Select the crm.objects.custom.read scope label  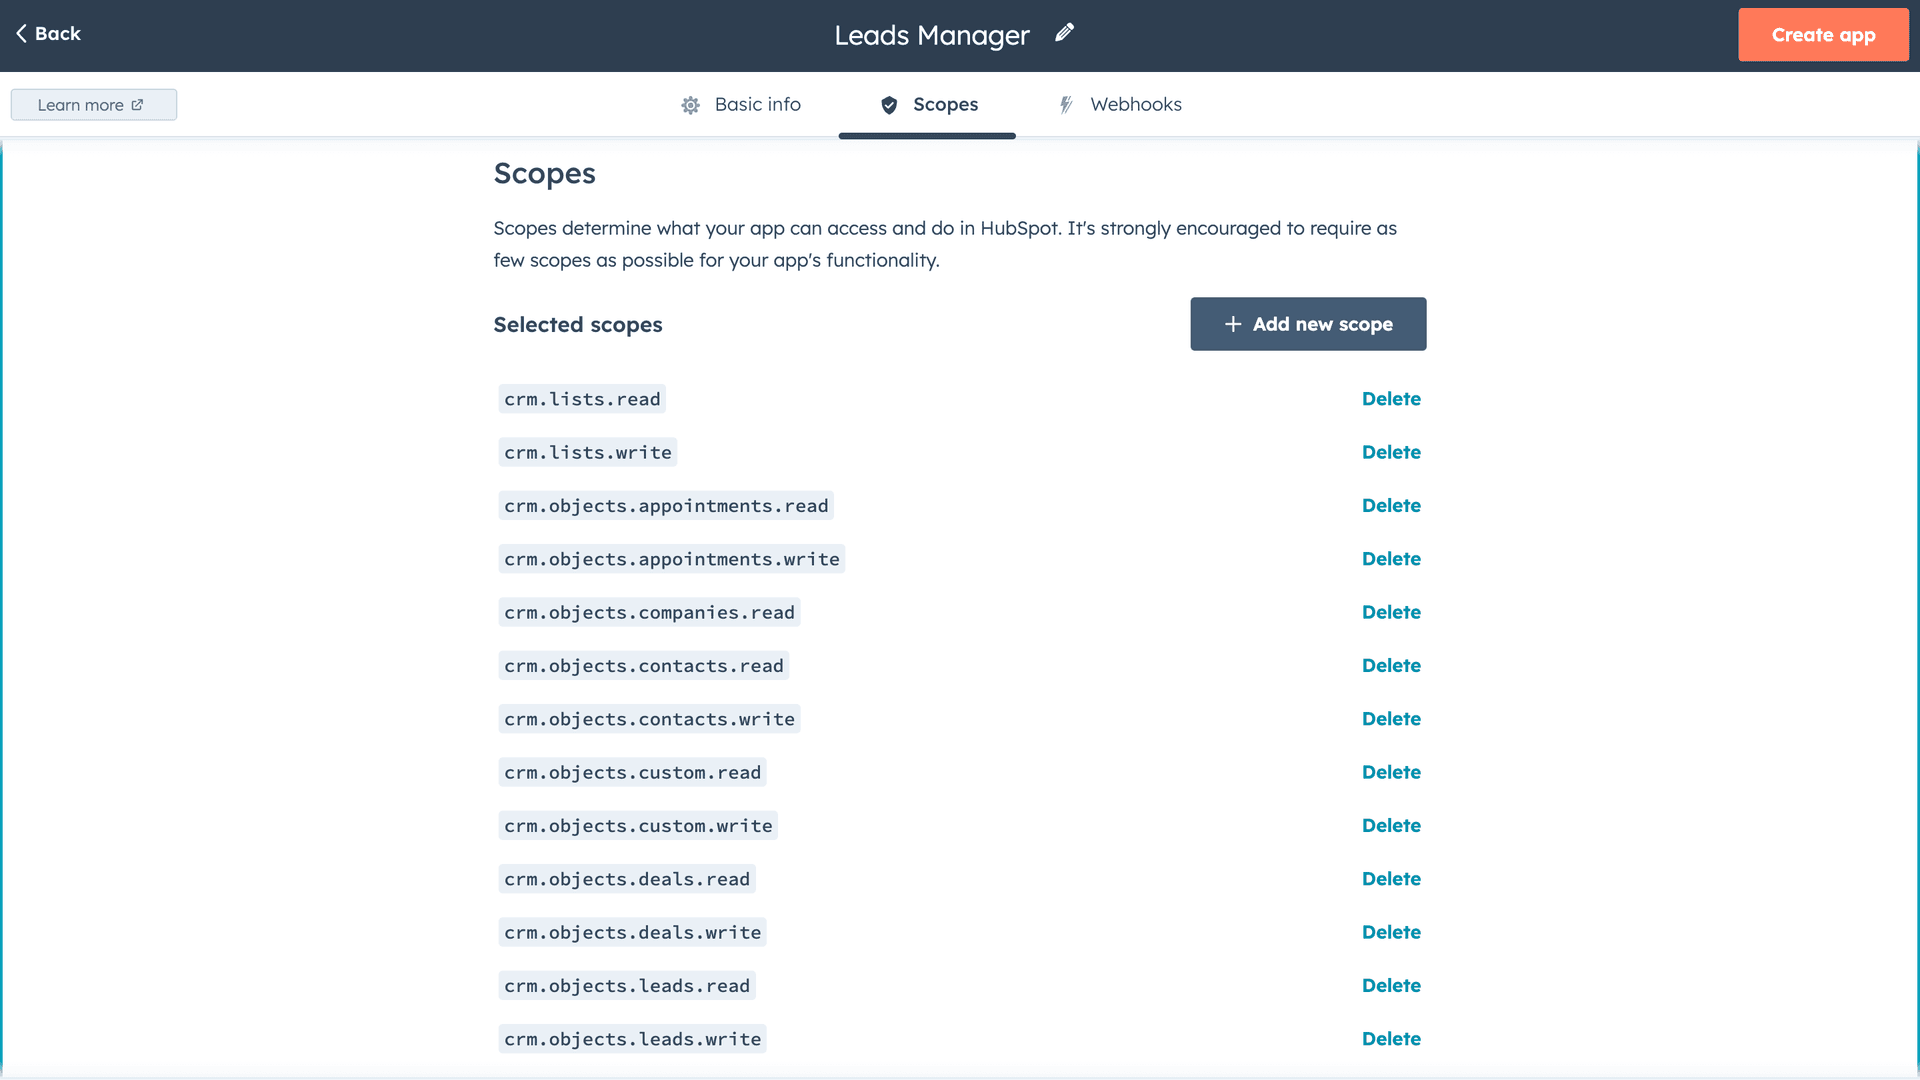[632, 772]
